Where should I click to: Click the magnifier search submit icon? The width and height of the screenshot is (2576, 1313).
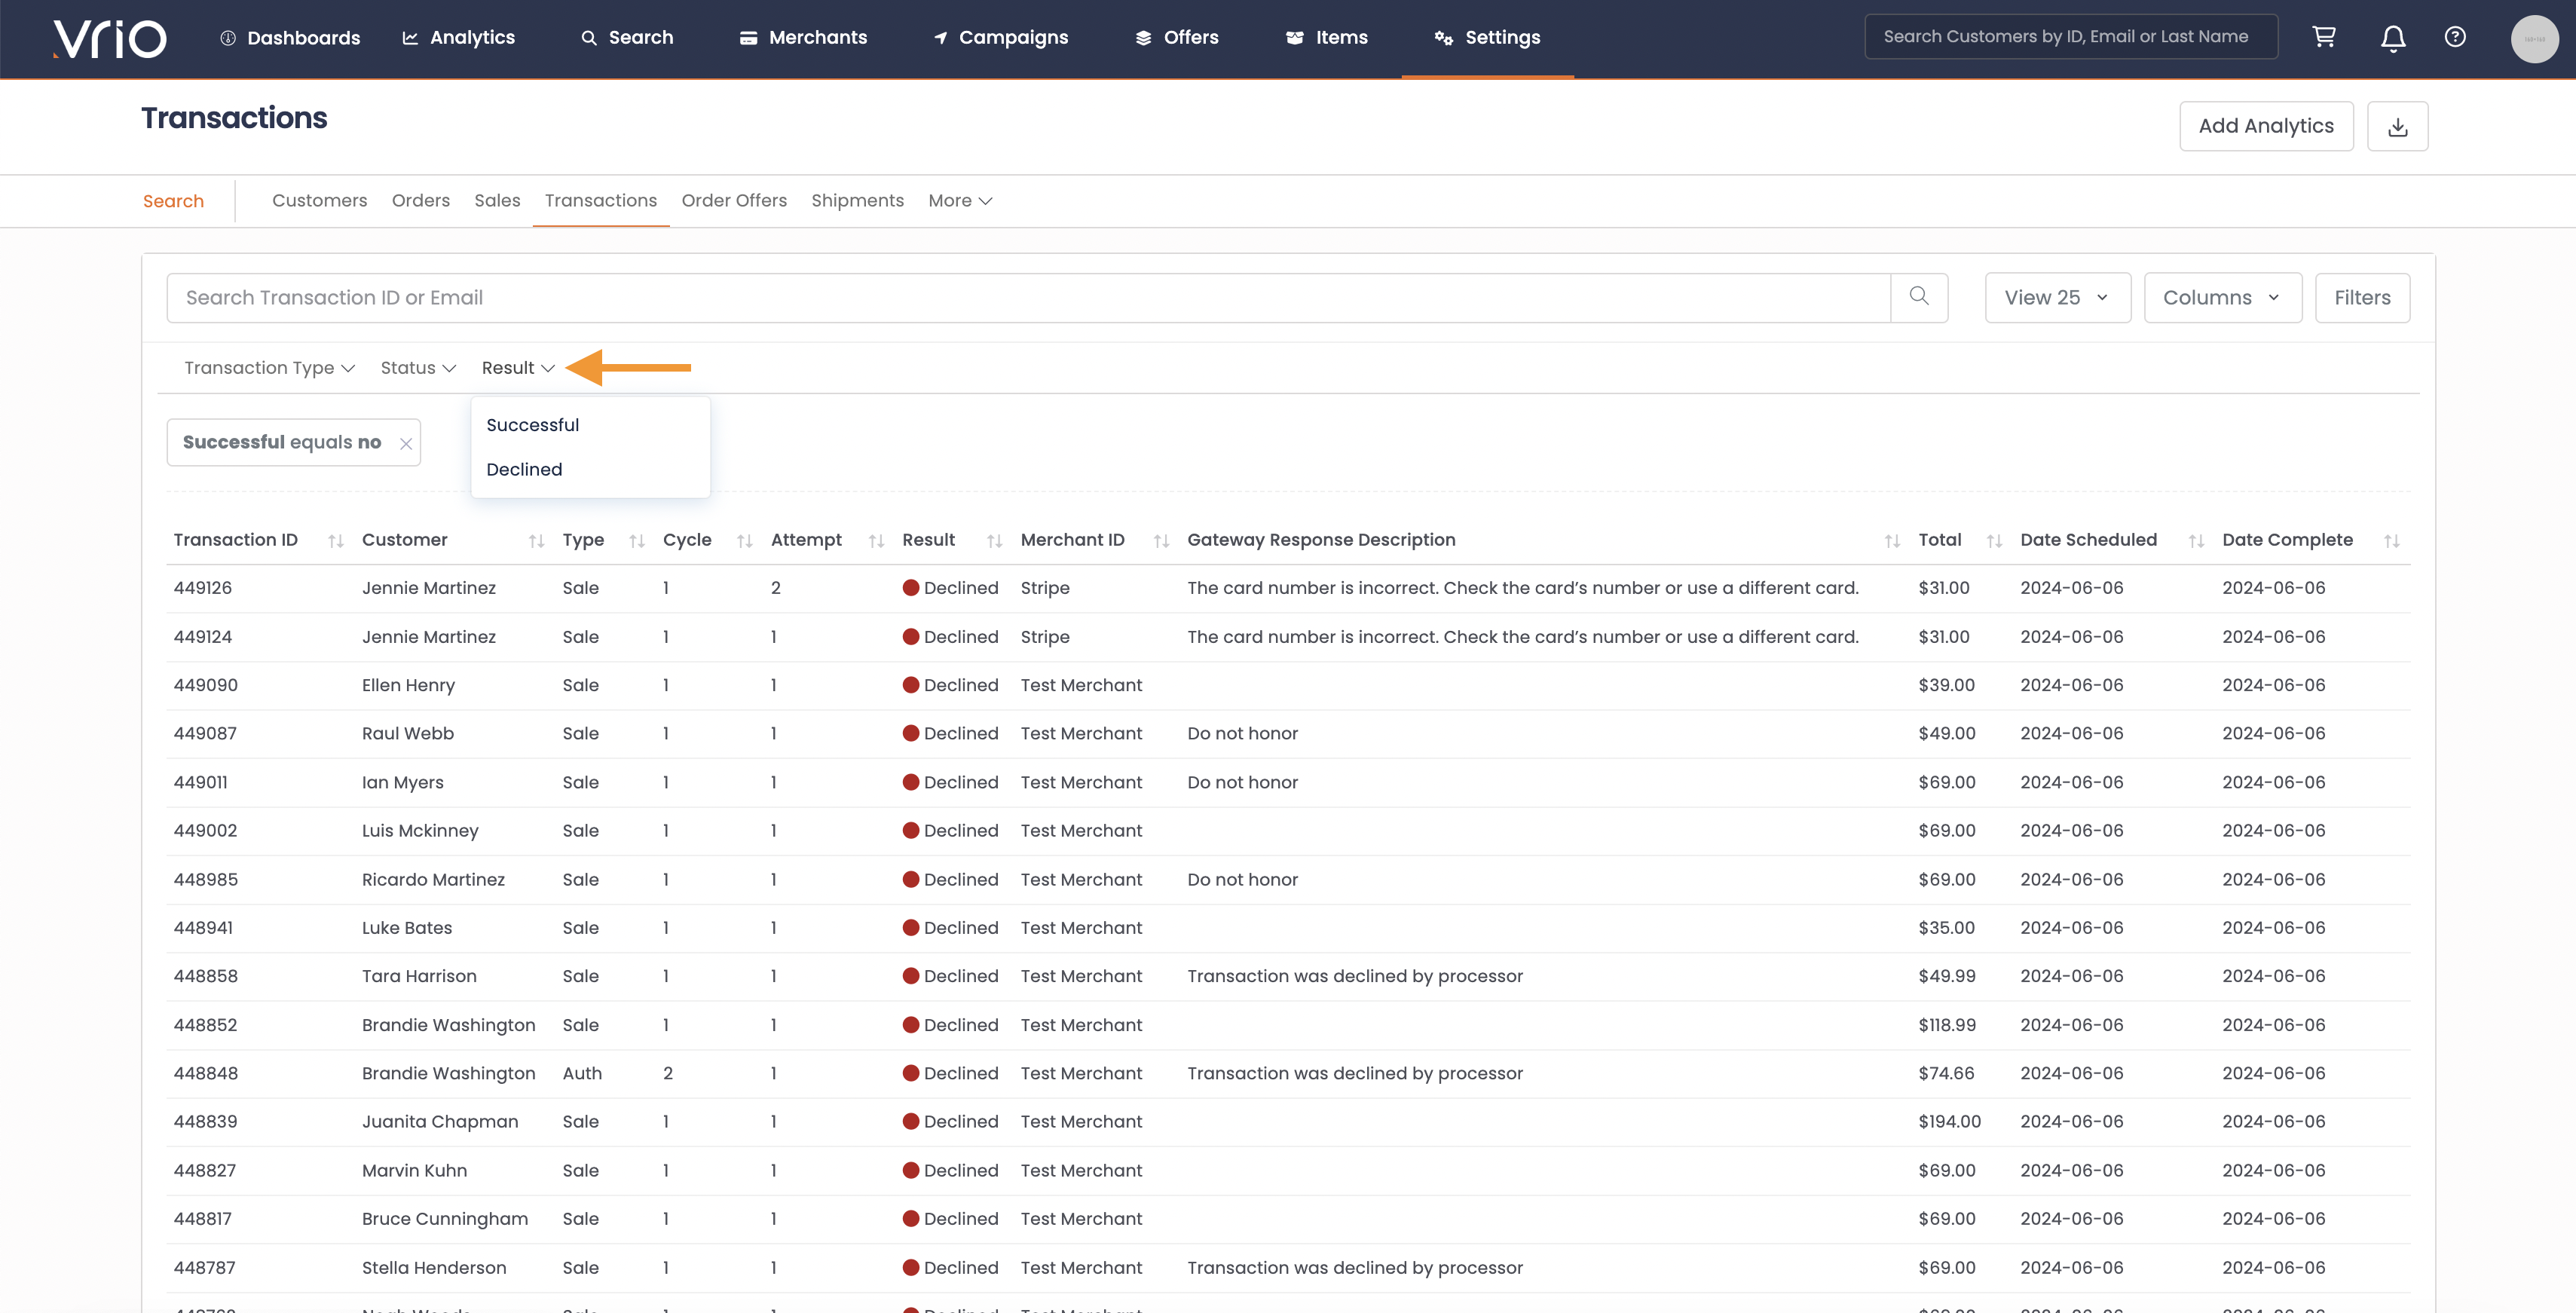(1919, 297)
